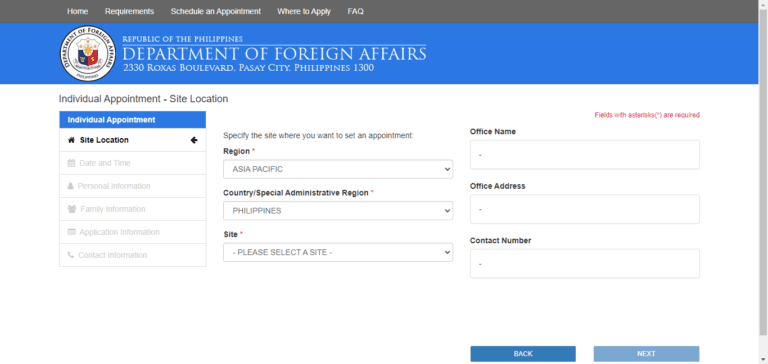Click the left arrow icon in Site Location row
The width and height of the screenshot is (768, 364).
click(x=194, y=140)
